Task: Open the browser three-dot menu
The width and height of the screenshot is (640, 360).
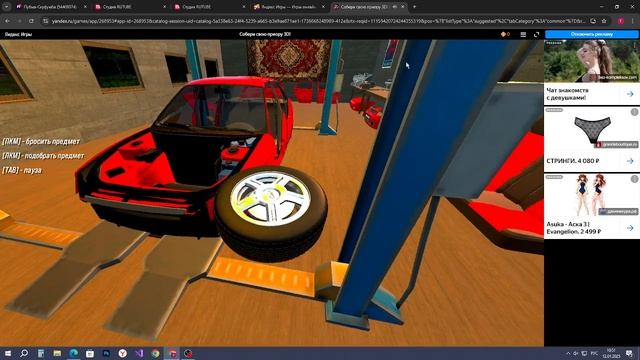Action: tap(633, 21)
